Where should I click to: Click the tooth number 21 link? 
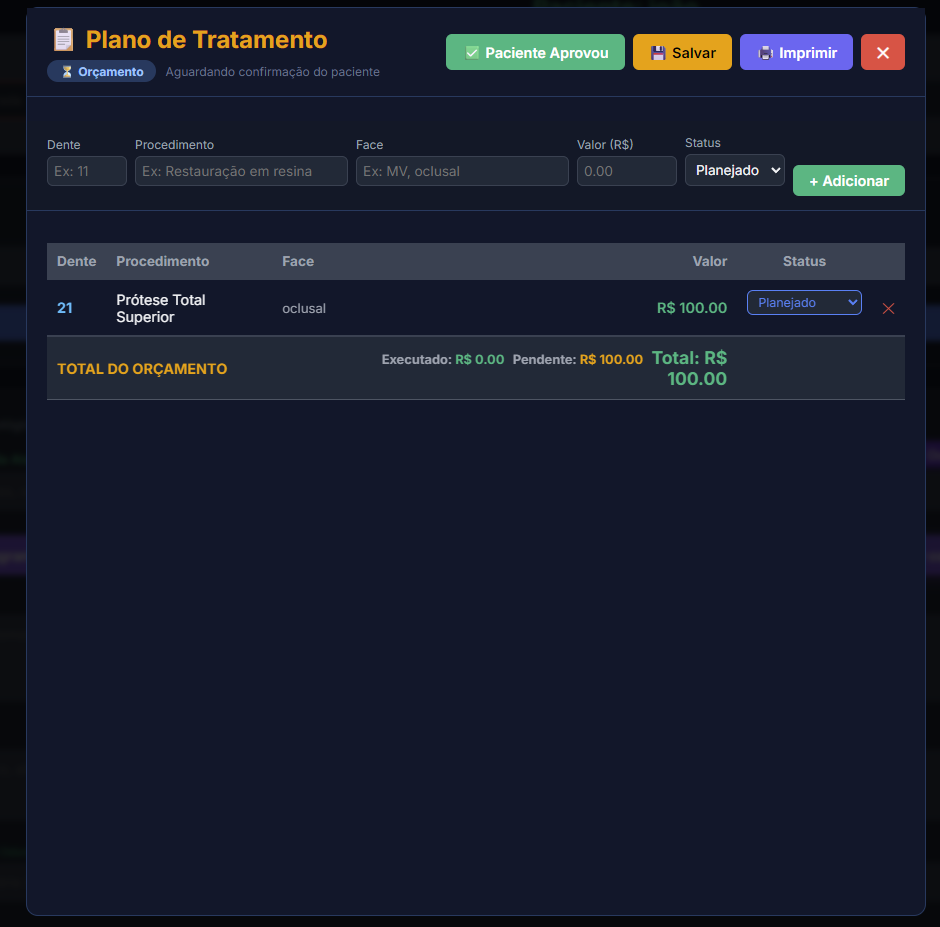64,308
